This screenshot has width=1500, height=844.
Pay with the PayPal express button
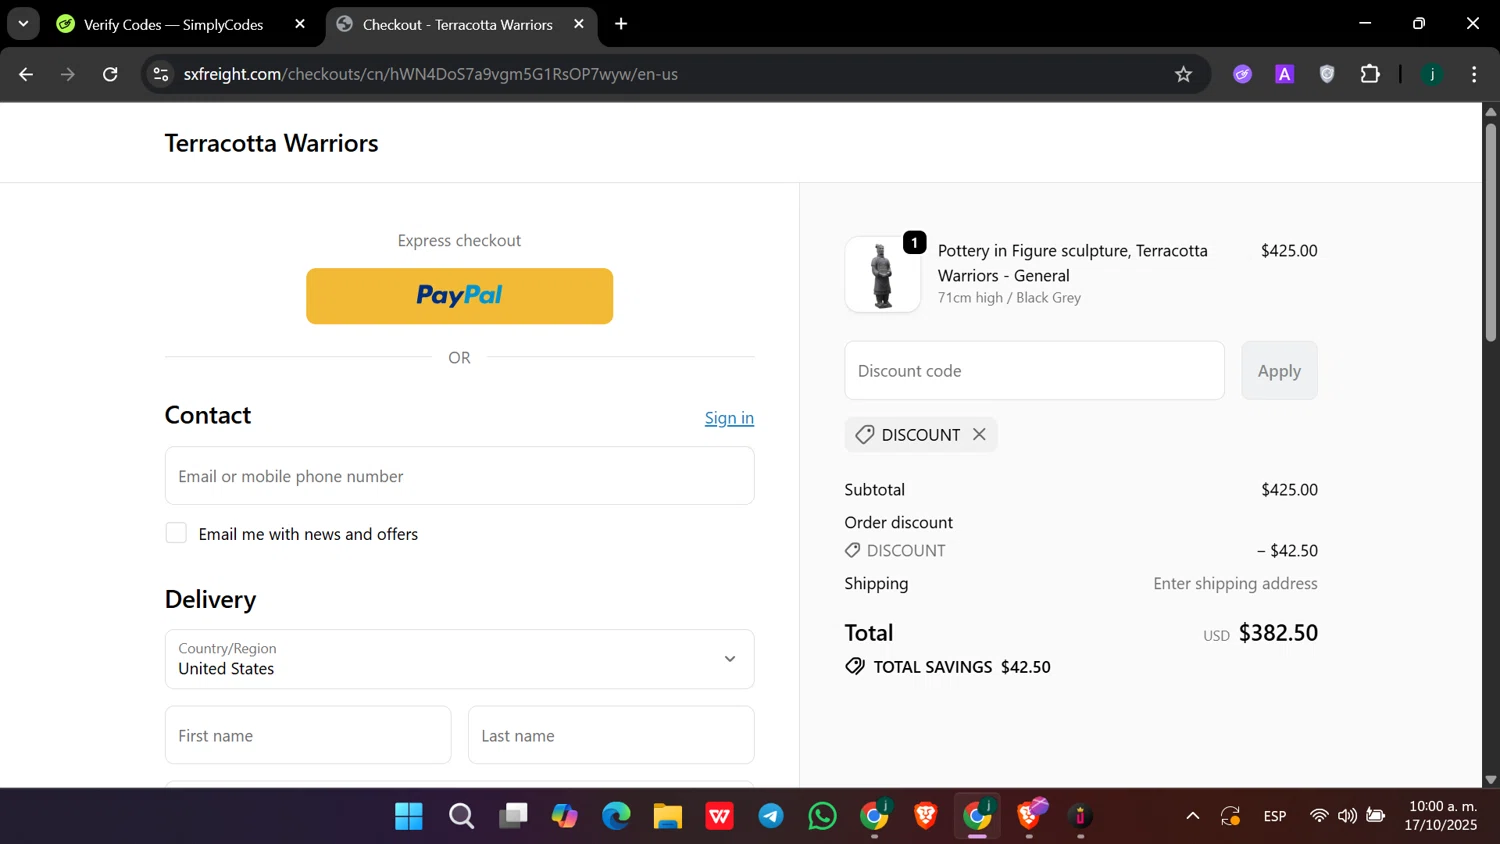(459, 296)
